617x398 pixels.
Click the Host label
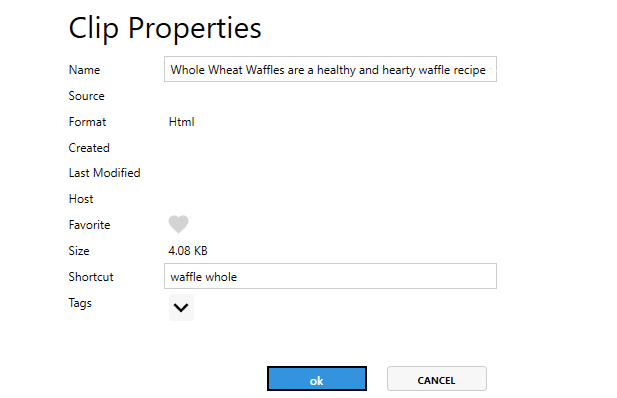tap(81, 199)
